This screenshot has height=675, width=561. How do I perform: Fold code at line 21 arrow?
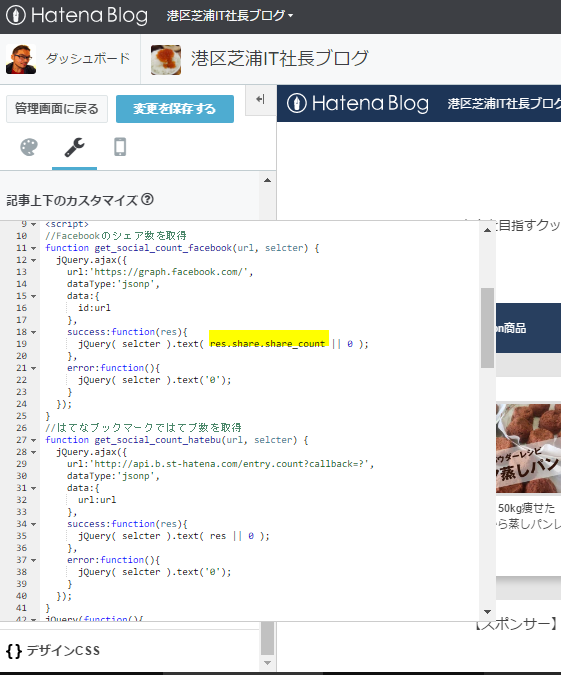pos(33,368)
